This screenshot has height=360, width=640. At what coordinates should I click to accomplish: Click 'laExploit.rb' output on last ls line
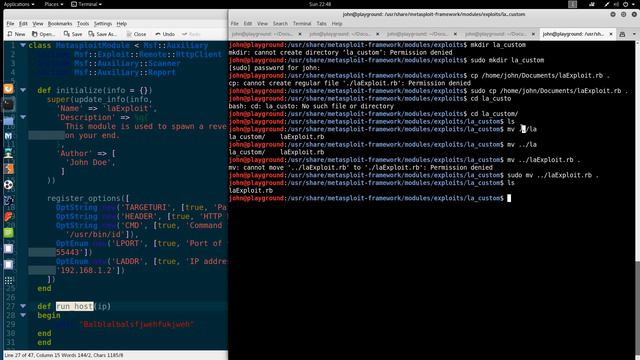pos(251,191)
